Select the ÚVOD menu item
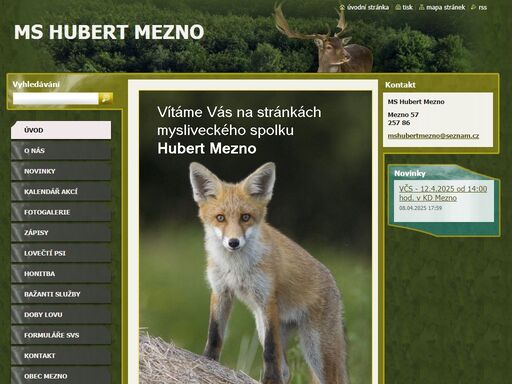 coord(61,130)
